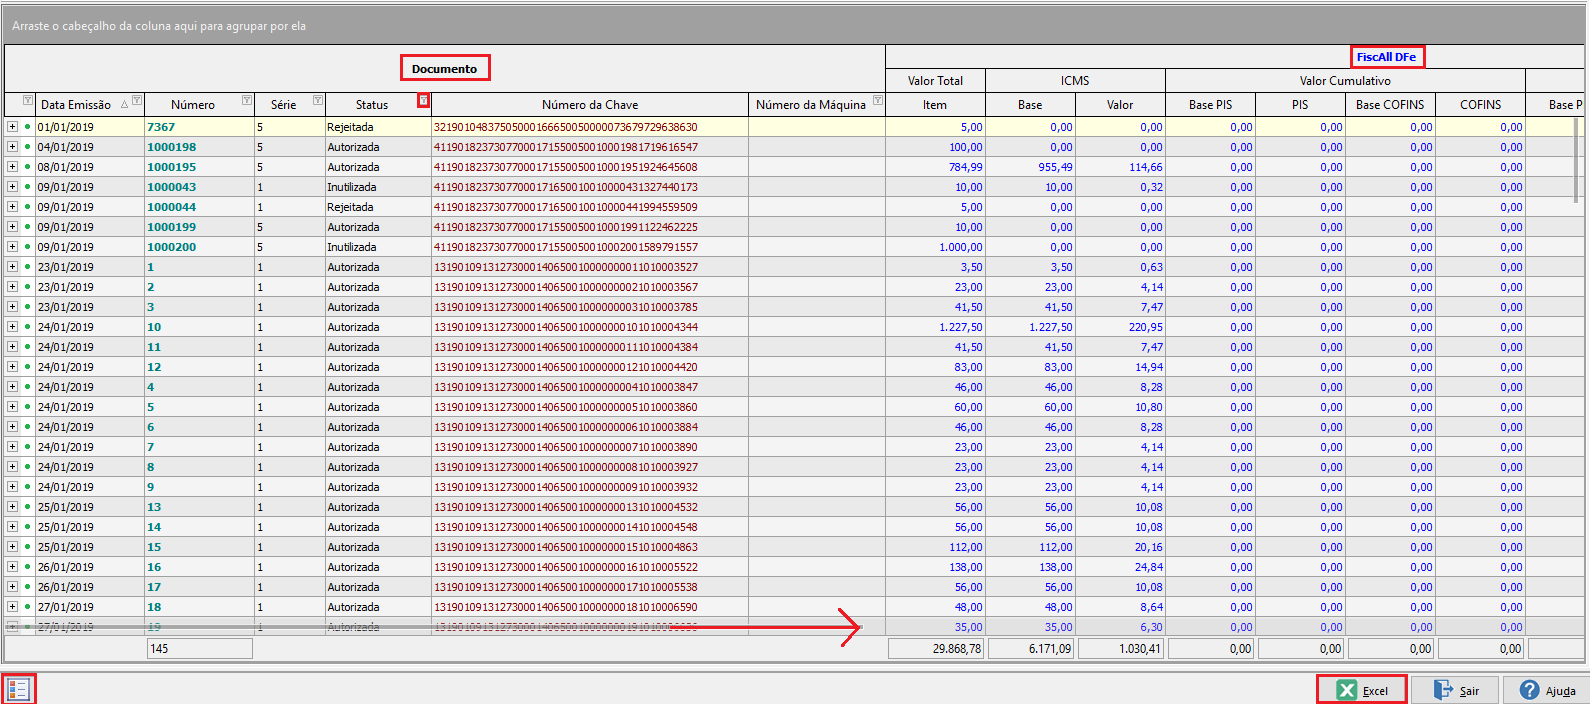This screenshot has height=704, width=1590.
Task: Click the item value 784,99
Action: pos(935,167)
